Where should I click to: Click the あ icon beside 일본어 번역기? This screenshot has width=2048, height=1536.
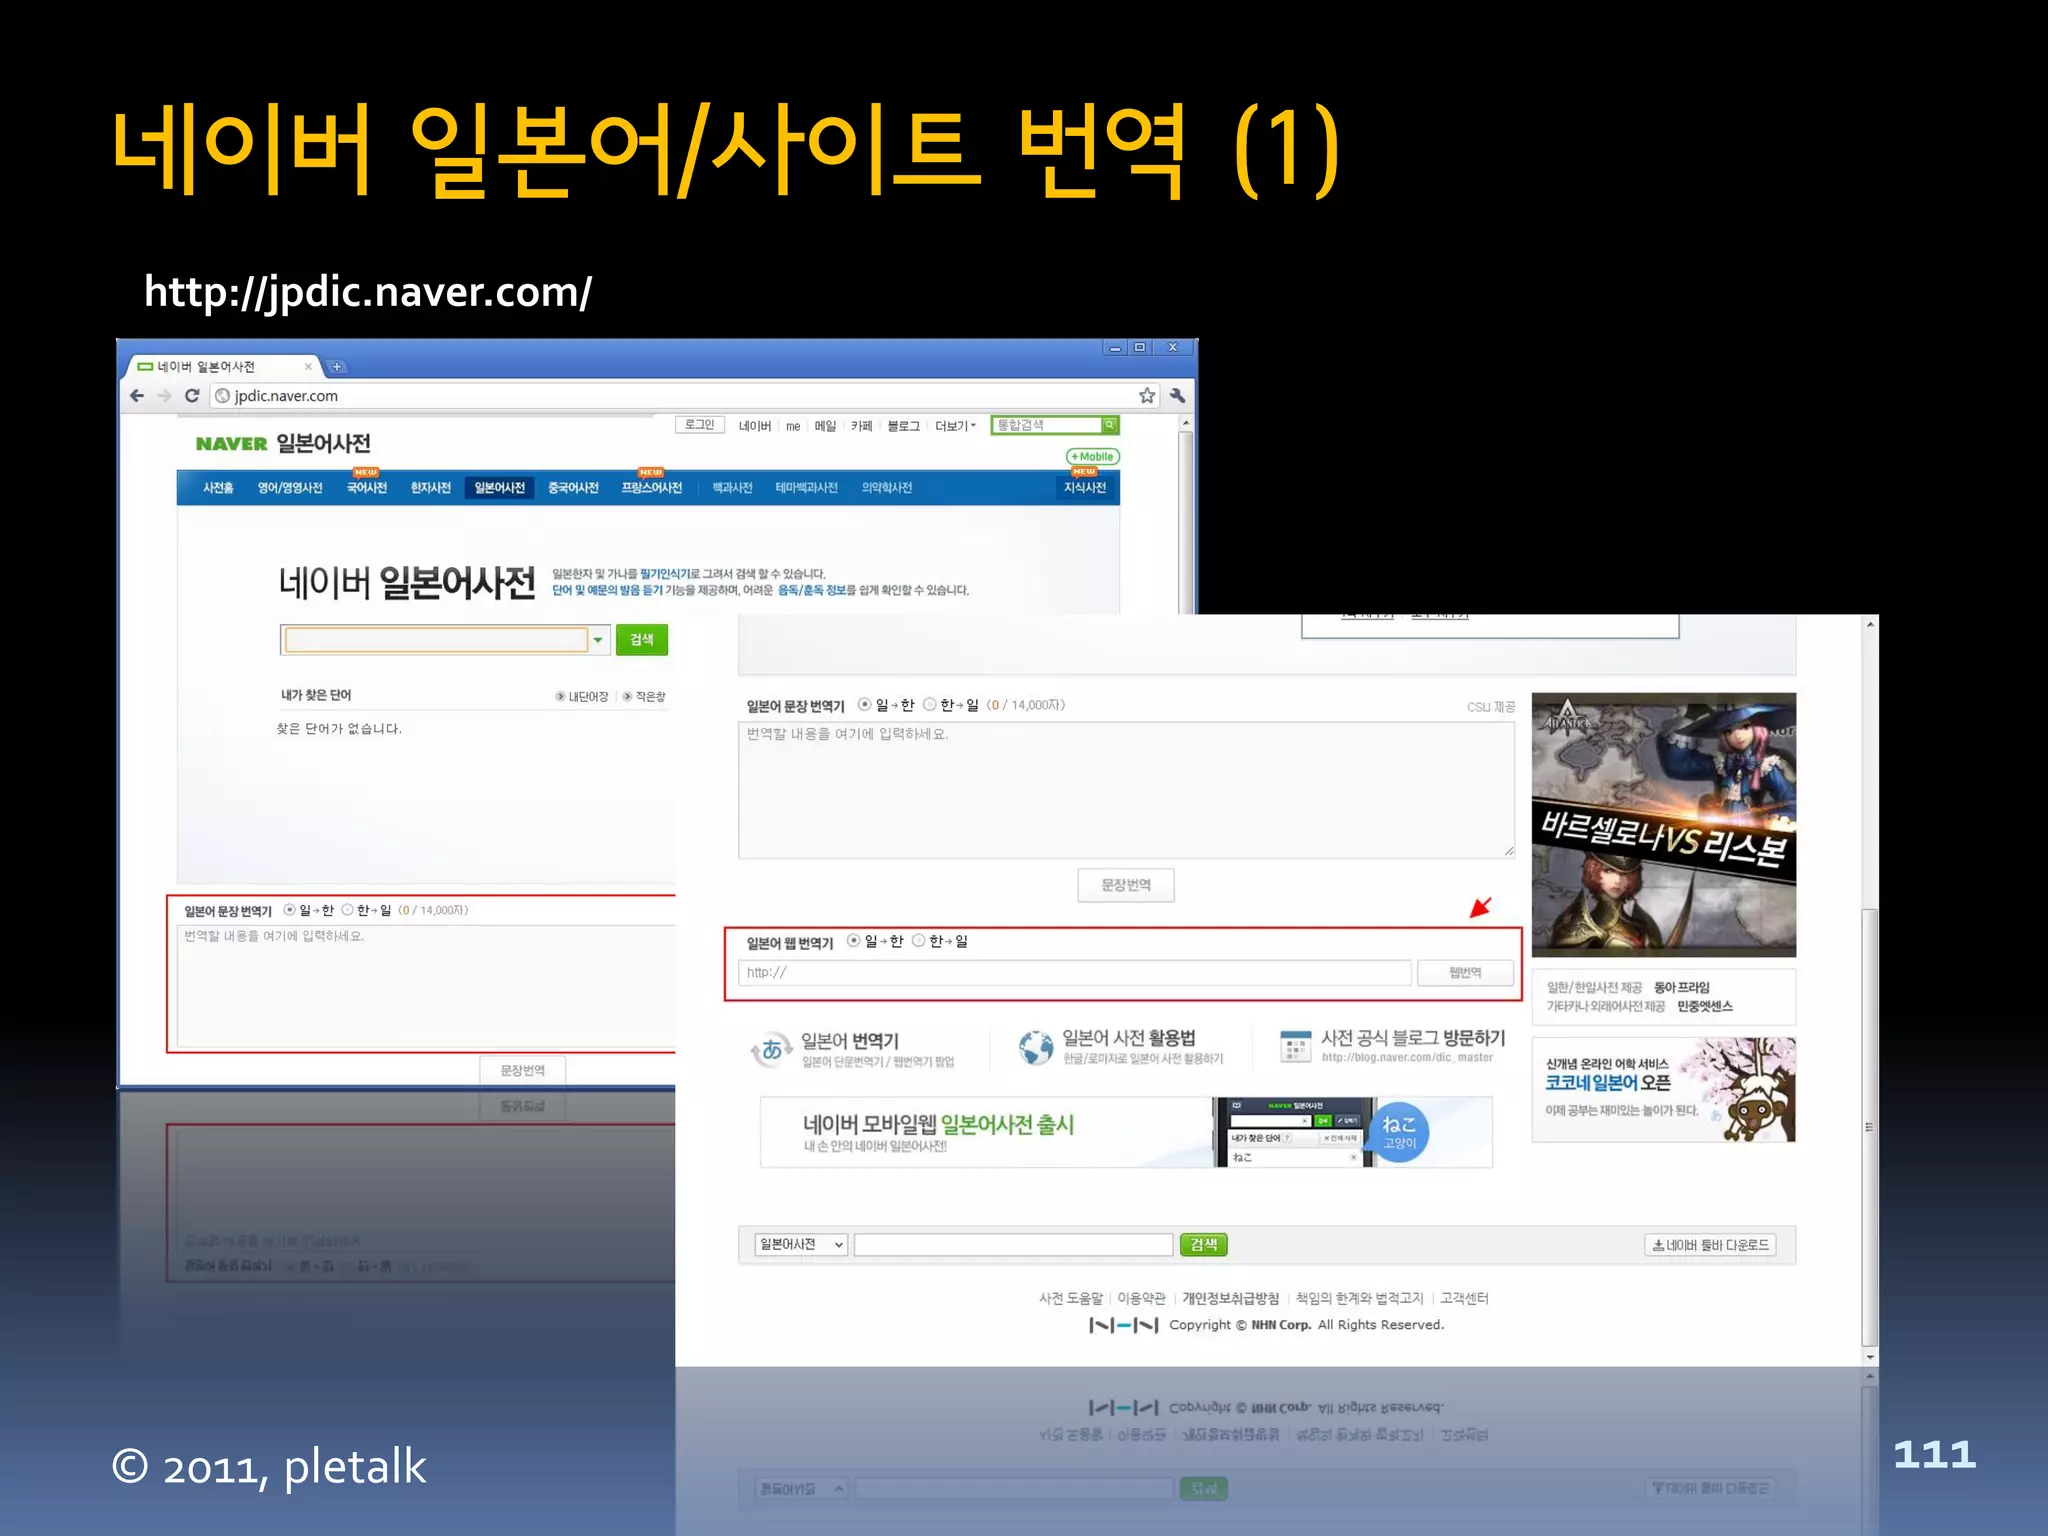coord(771,1049)
